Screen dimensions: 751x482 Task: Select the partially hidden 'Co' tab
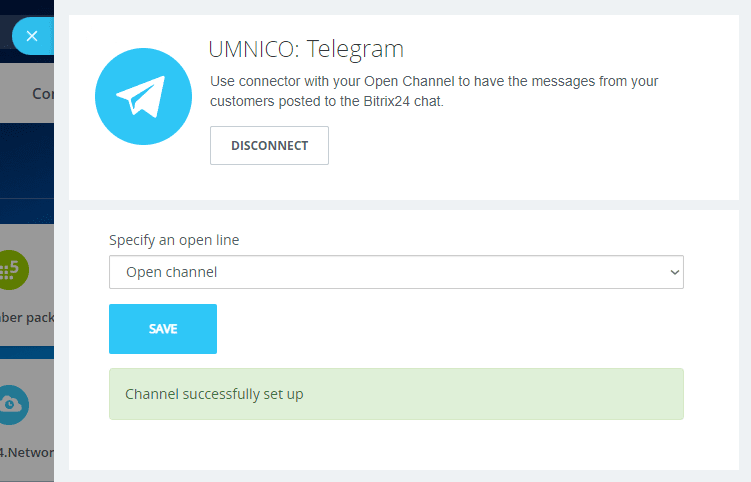point(42,93)
